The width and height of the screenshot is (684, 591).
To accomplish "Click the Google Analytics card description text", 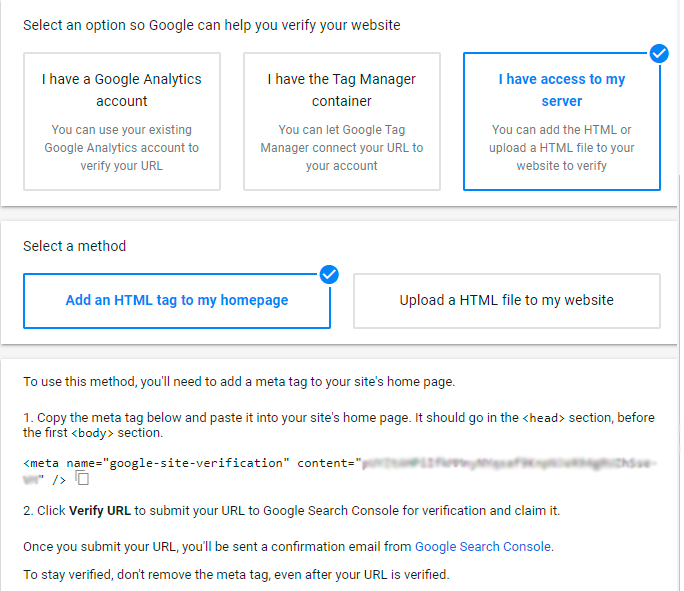I will pos(122,148).
